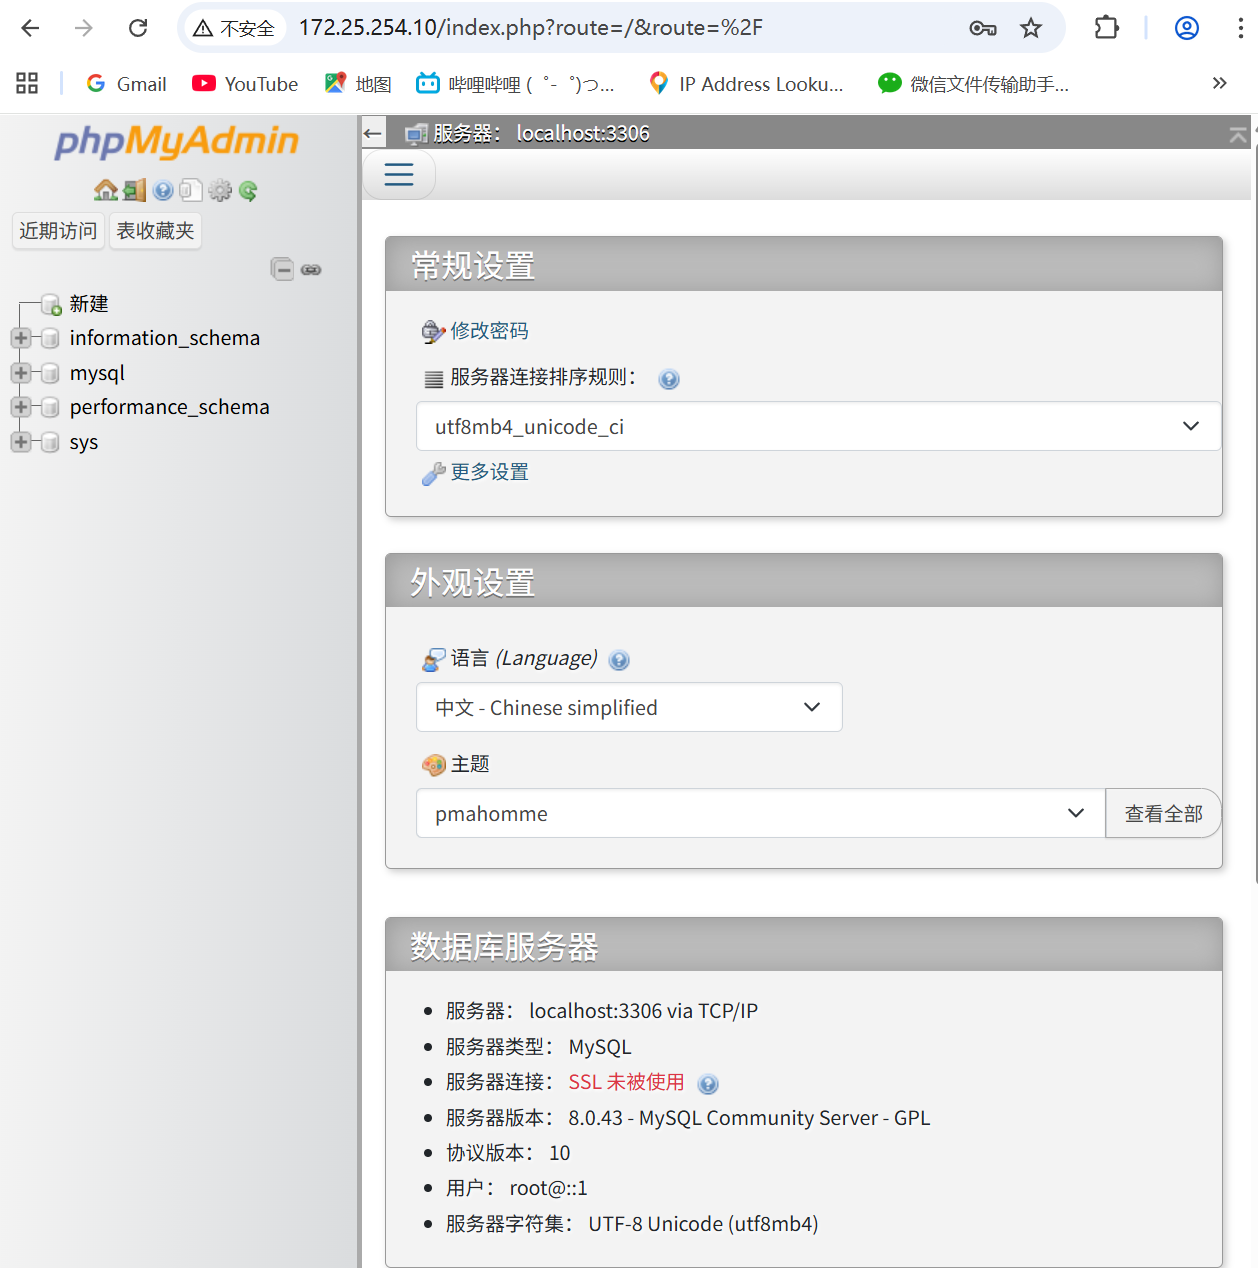The width and height of the screenshot is (1258, 1268).
Task: Expand the information_schema tree node
Action: point(21,338)
